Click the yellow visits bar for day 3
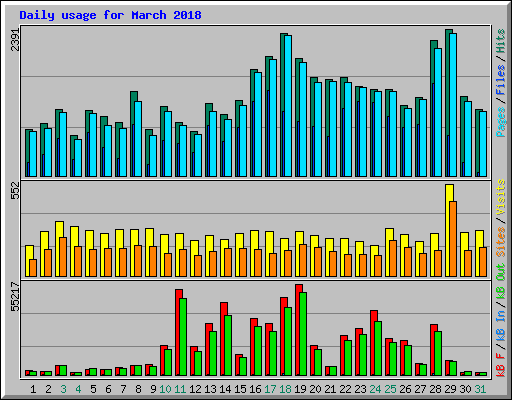Screen dimensions: 512x400 pyautogui.click(x=59, y=249)
